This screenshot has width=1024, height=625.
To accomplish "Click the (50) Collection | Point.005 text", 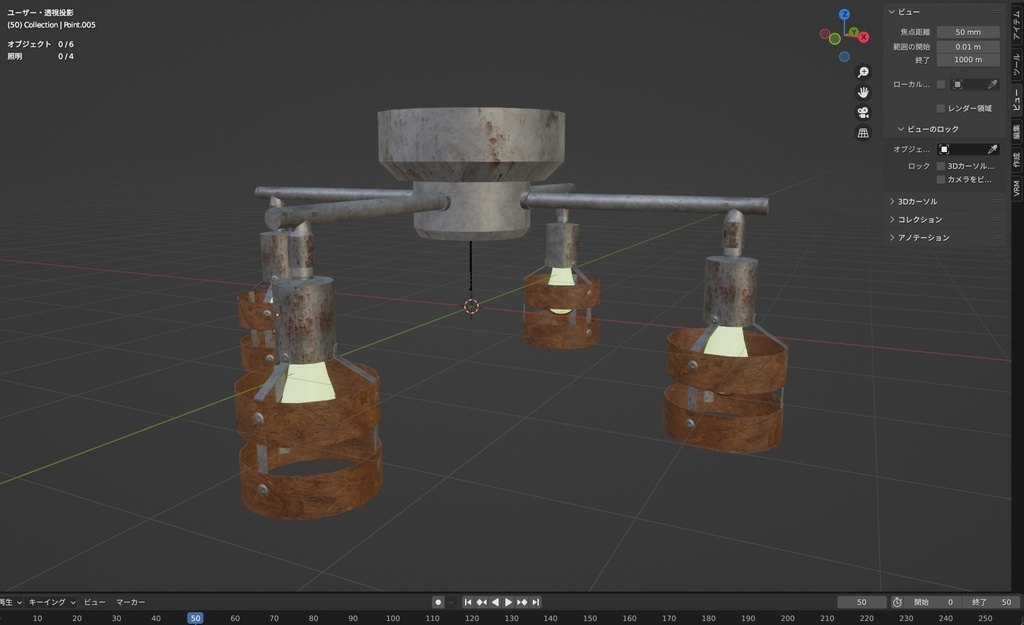I will tap(51, 25).
